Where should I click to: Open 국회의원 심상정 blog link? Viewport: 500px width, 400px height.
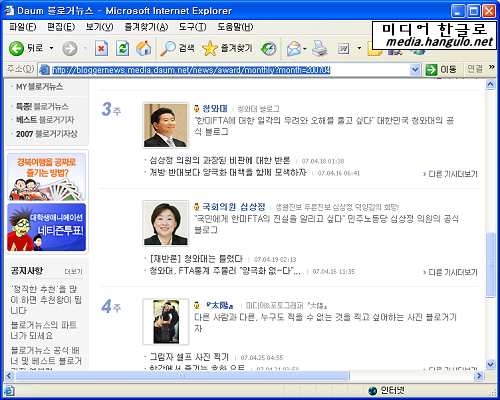[x=234, y=207]
